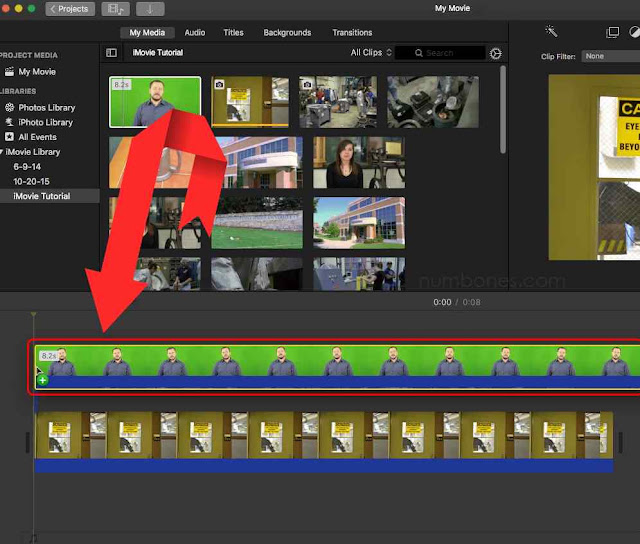The image size is (640, 544).
Task: Open browser settings gear
Action: 496,53
